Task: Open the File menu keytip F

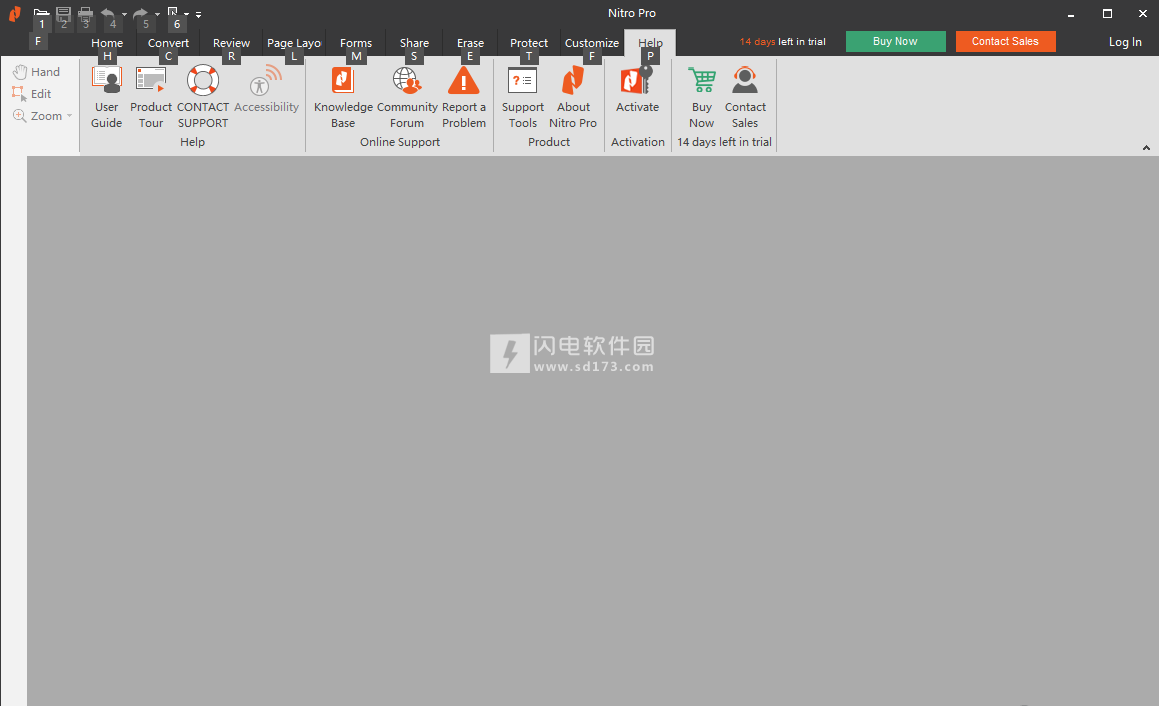Action: point(38,41)
